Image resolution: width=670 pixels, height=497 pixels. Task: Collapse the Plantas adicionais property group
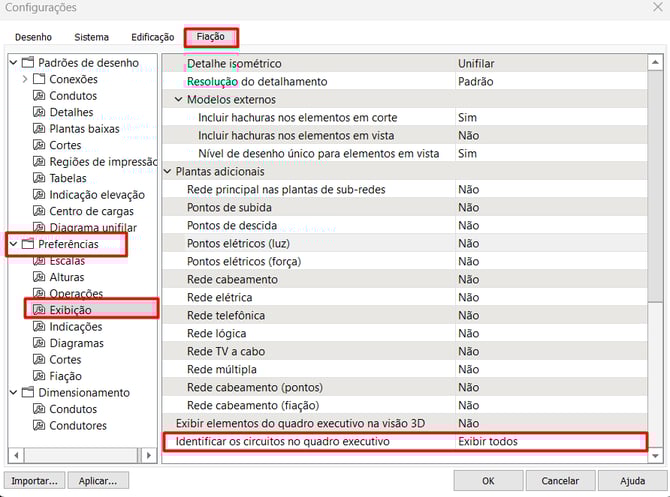[167, 172]
